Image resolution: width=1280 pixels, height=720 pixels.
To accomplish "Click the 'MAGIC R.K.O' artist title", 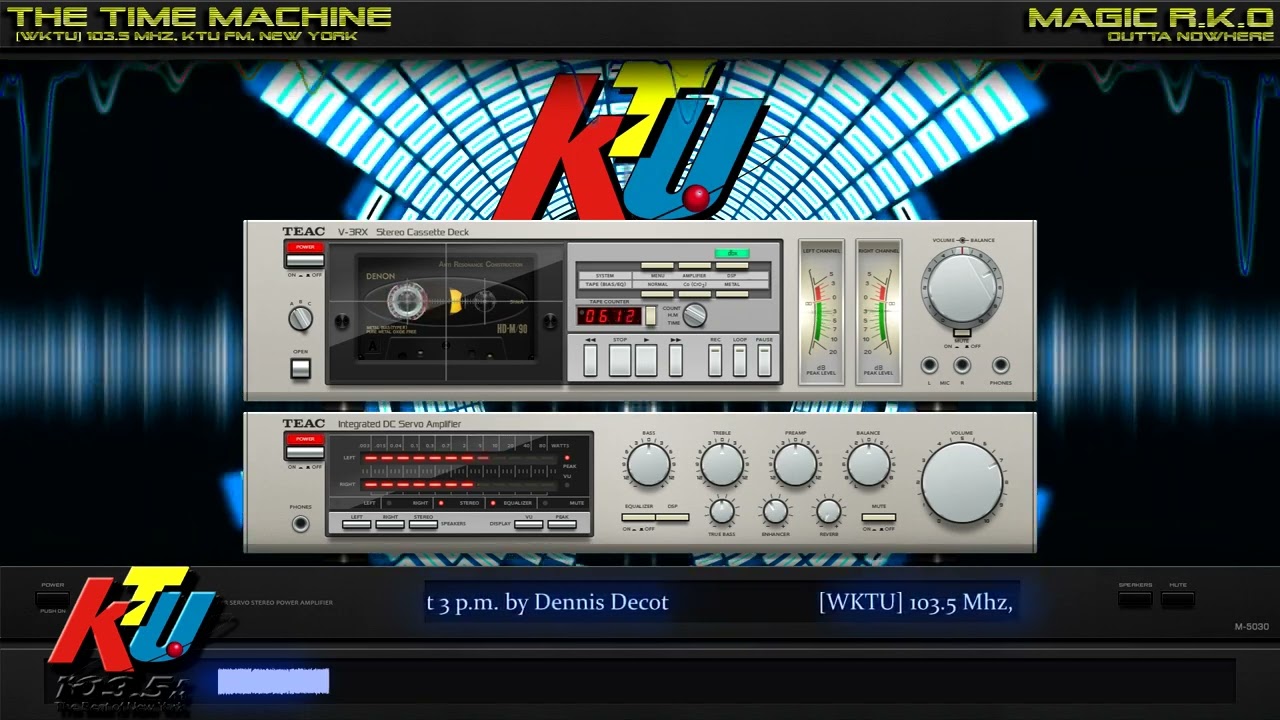I will click(1151, 17).
